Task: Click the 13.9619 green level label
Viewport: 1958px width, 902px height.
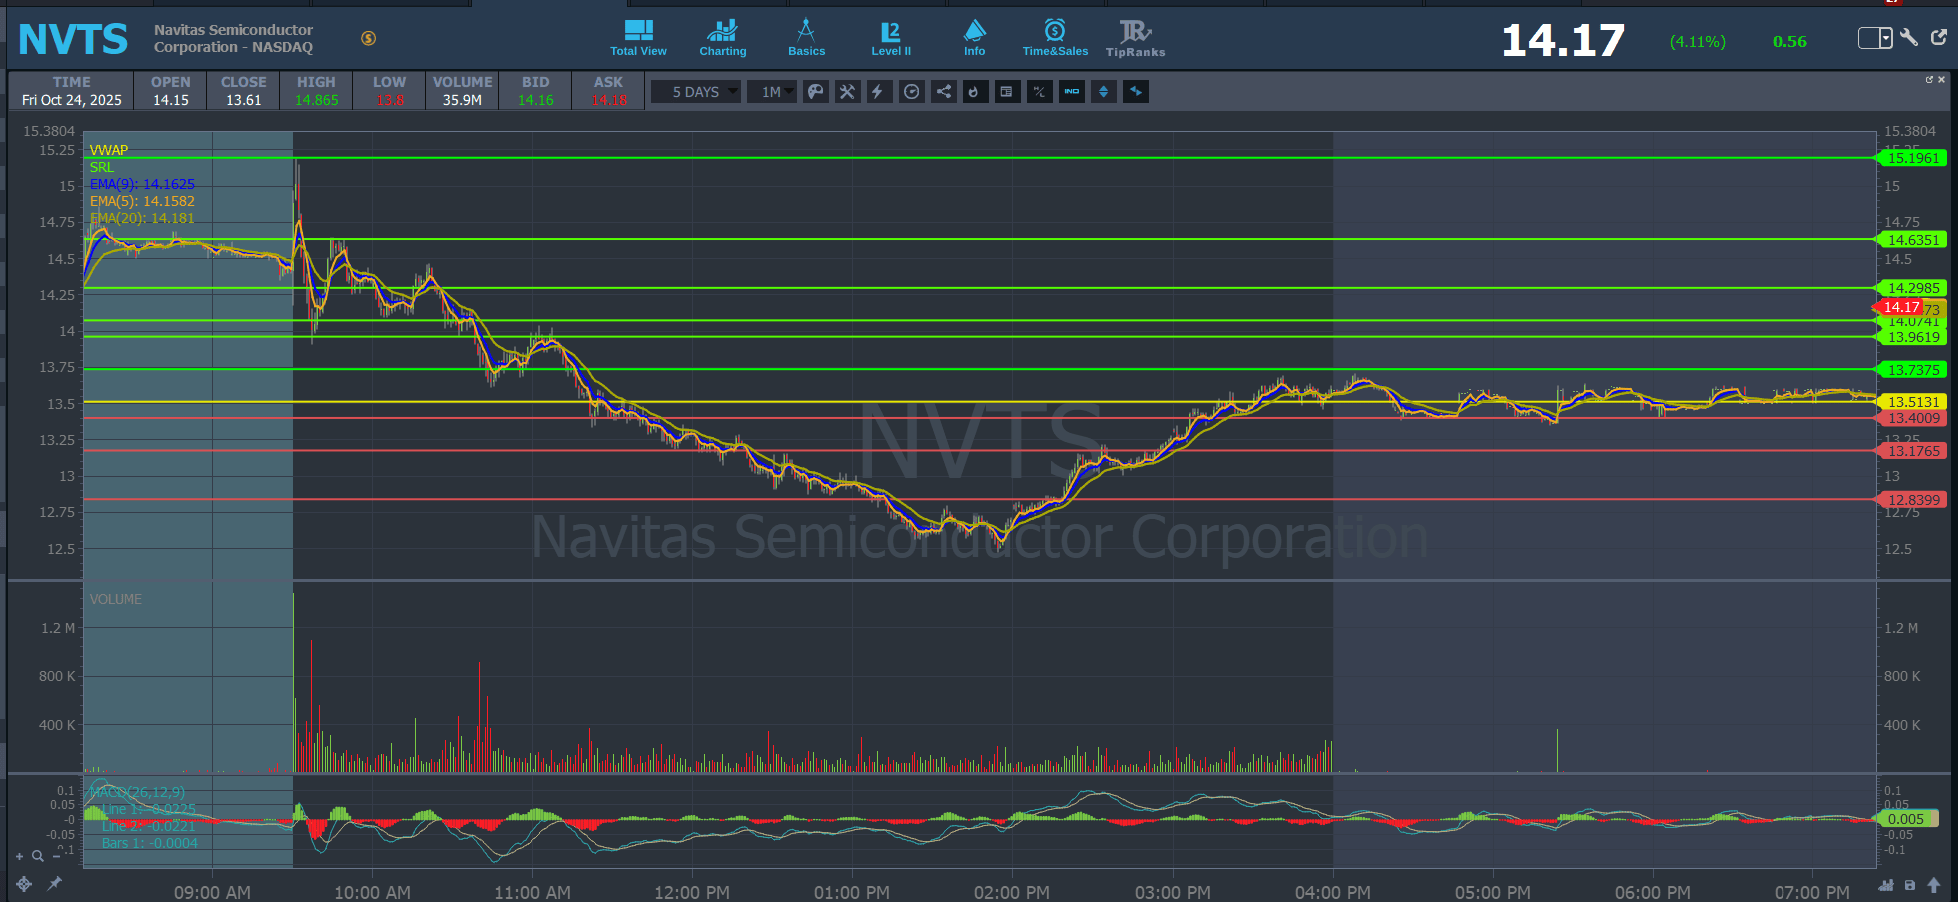Action: coord(1912,337)
